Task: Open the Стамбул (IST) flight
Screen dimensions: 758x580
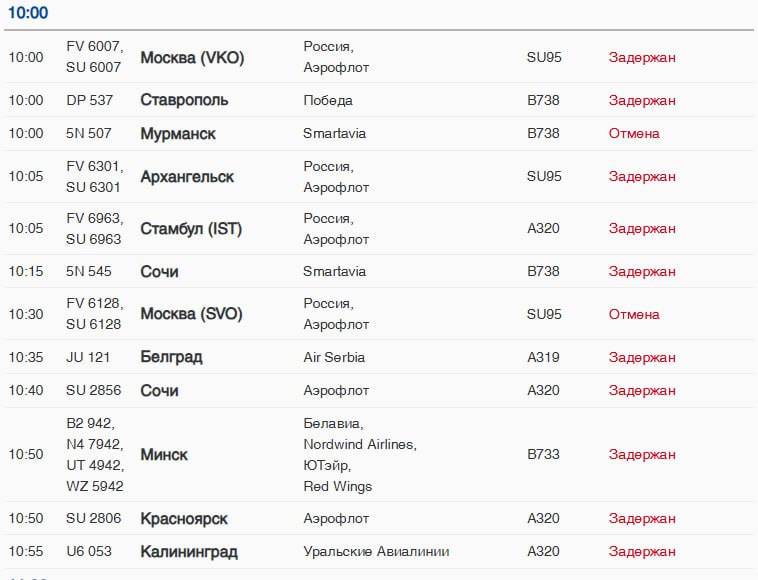Action: pos(191,229)
